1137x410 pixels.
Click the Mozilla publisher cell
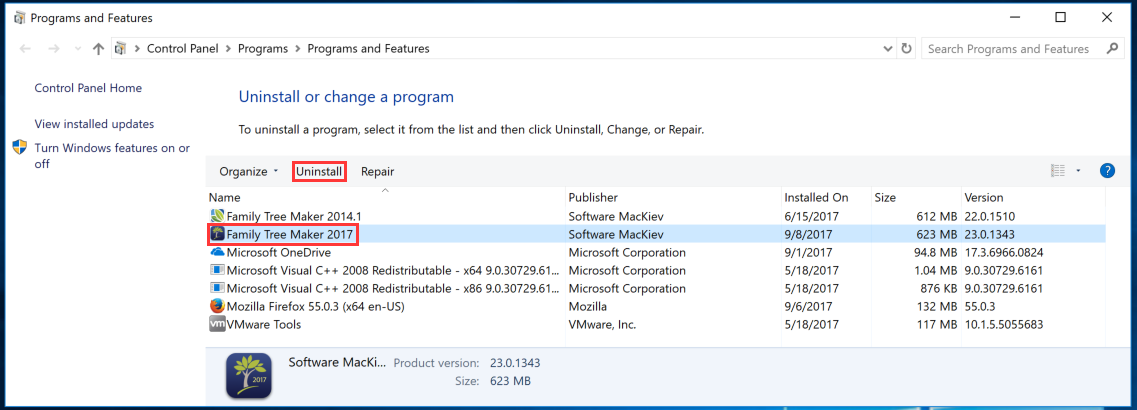pos(587,306)
